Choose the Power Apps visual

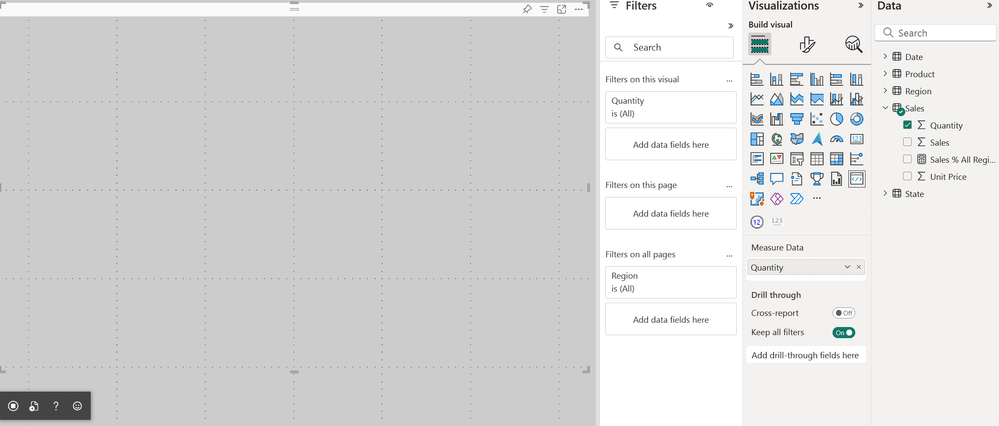(777, 199)
